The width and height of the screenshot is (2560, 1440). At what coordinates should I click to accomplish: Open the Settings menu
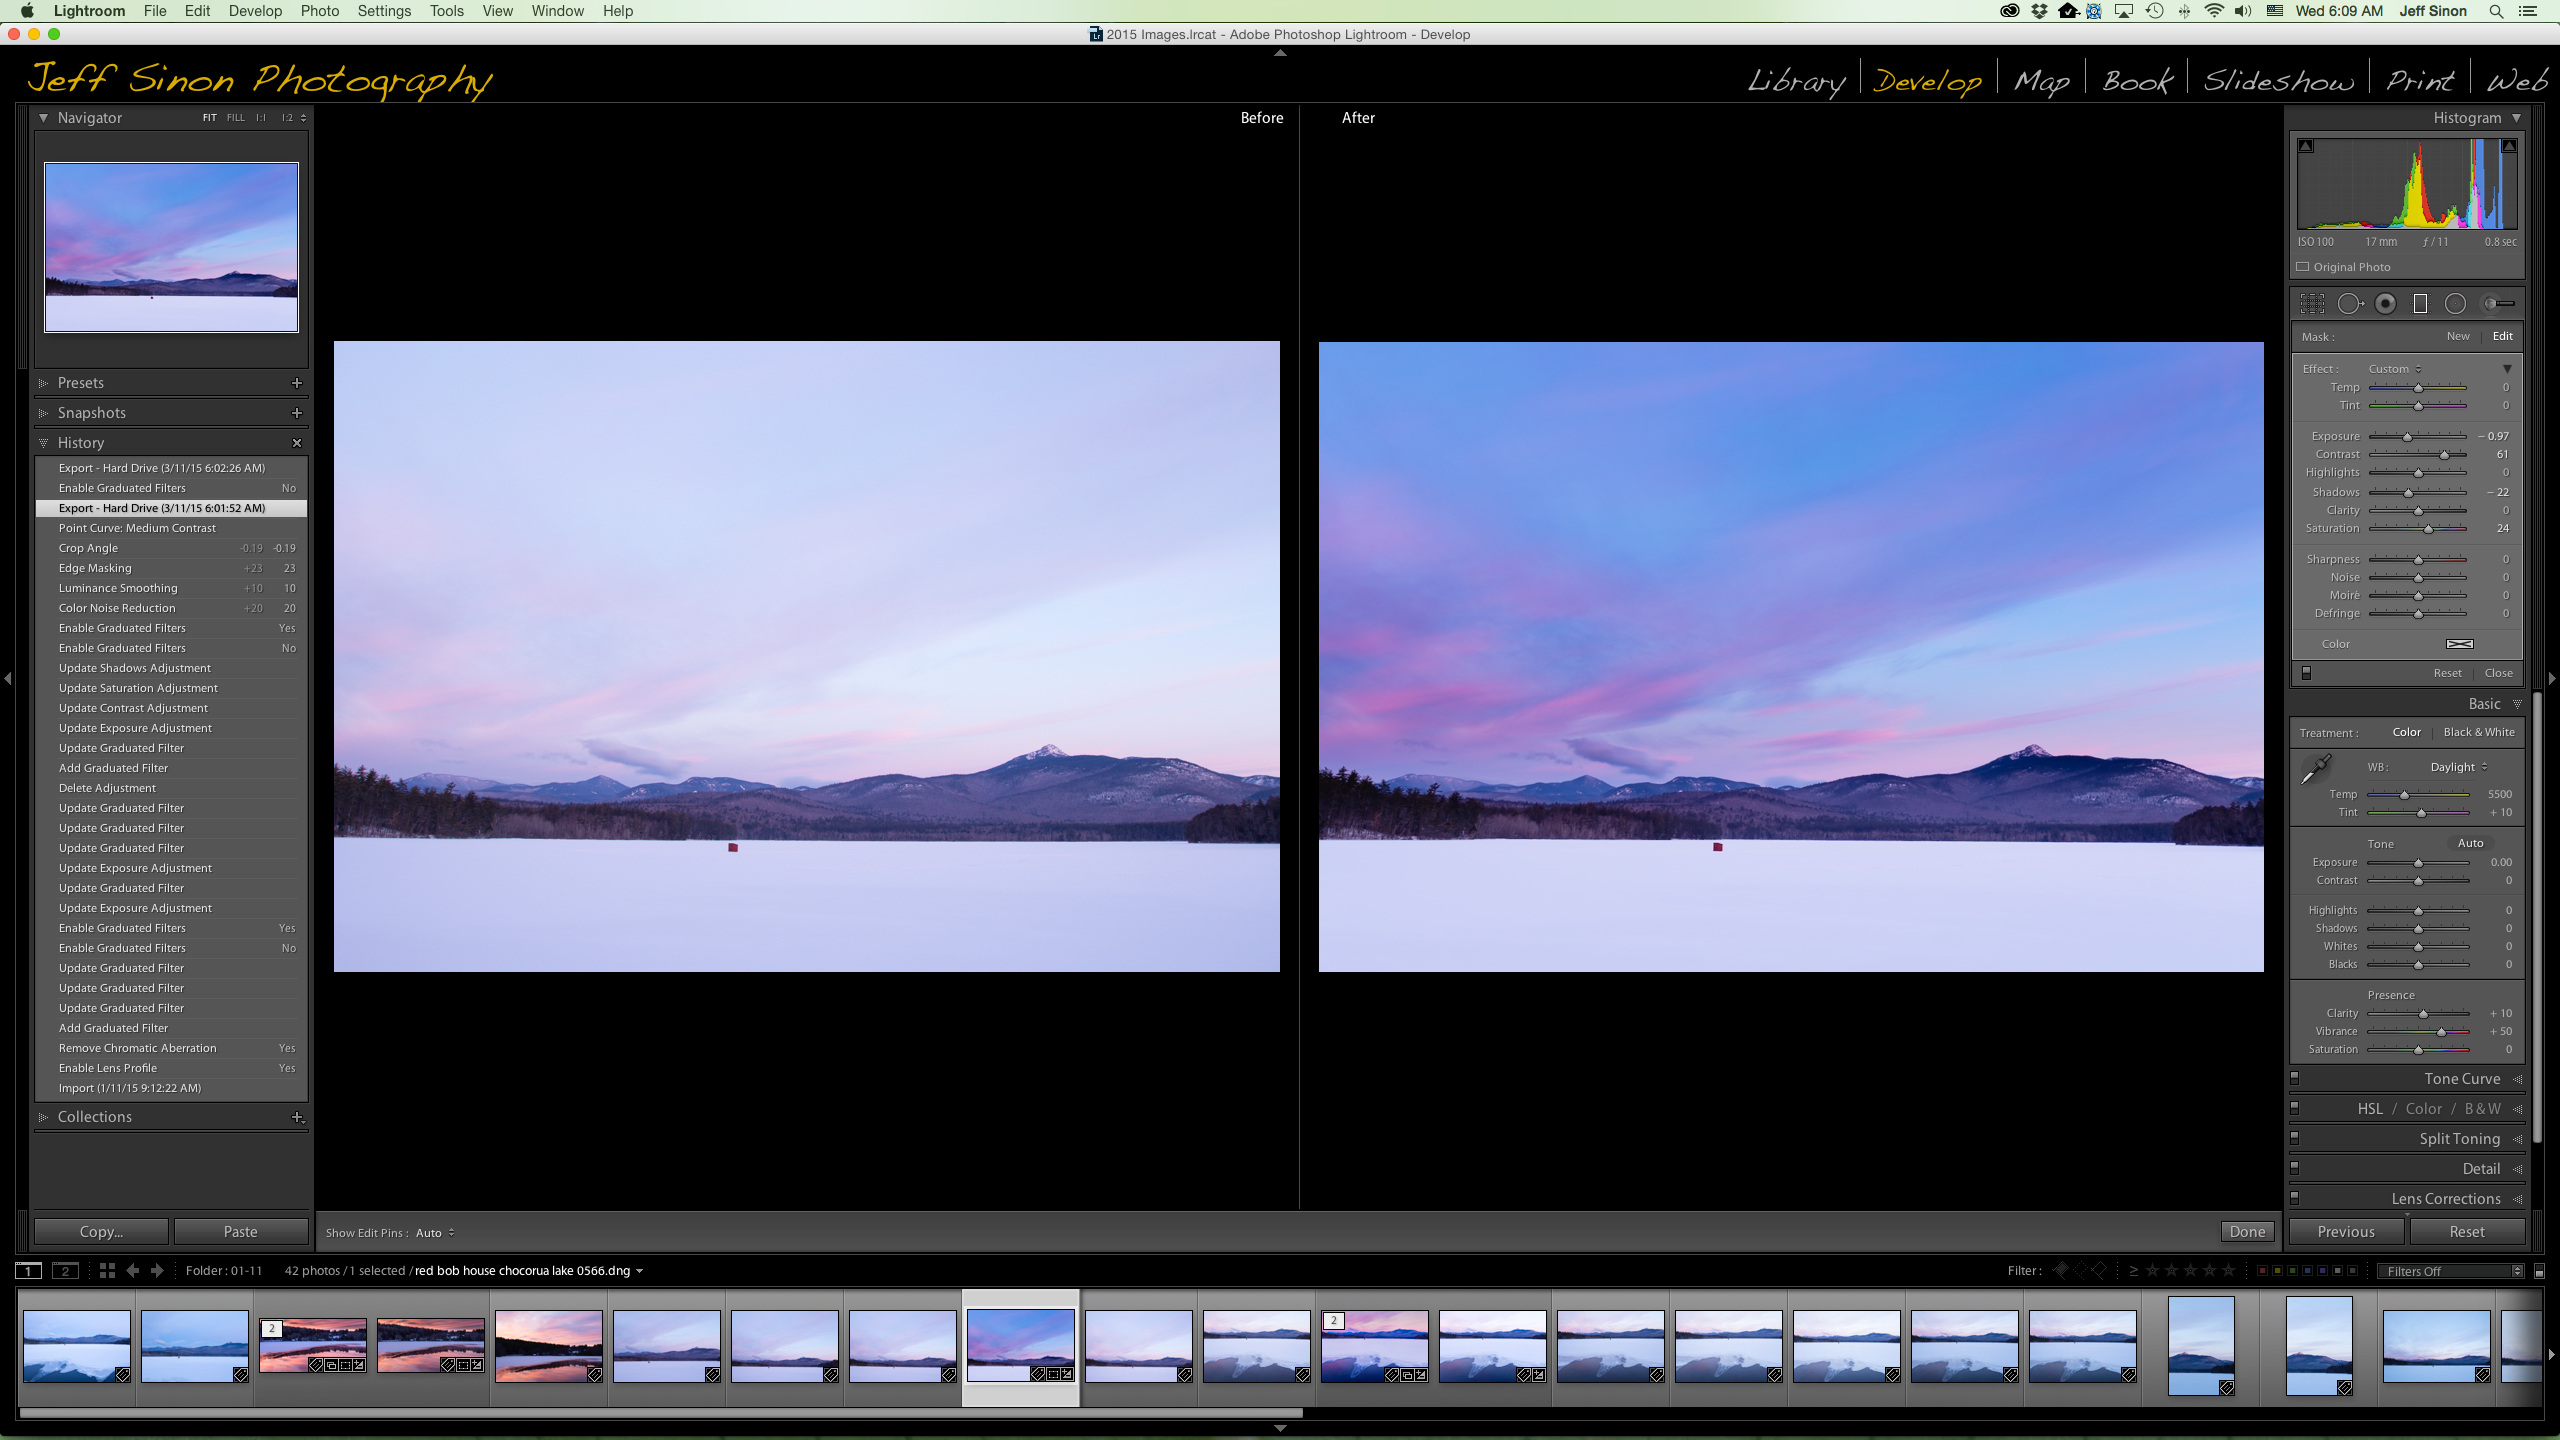[384, 11]
